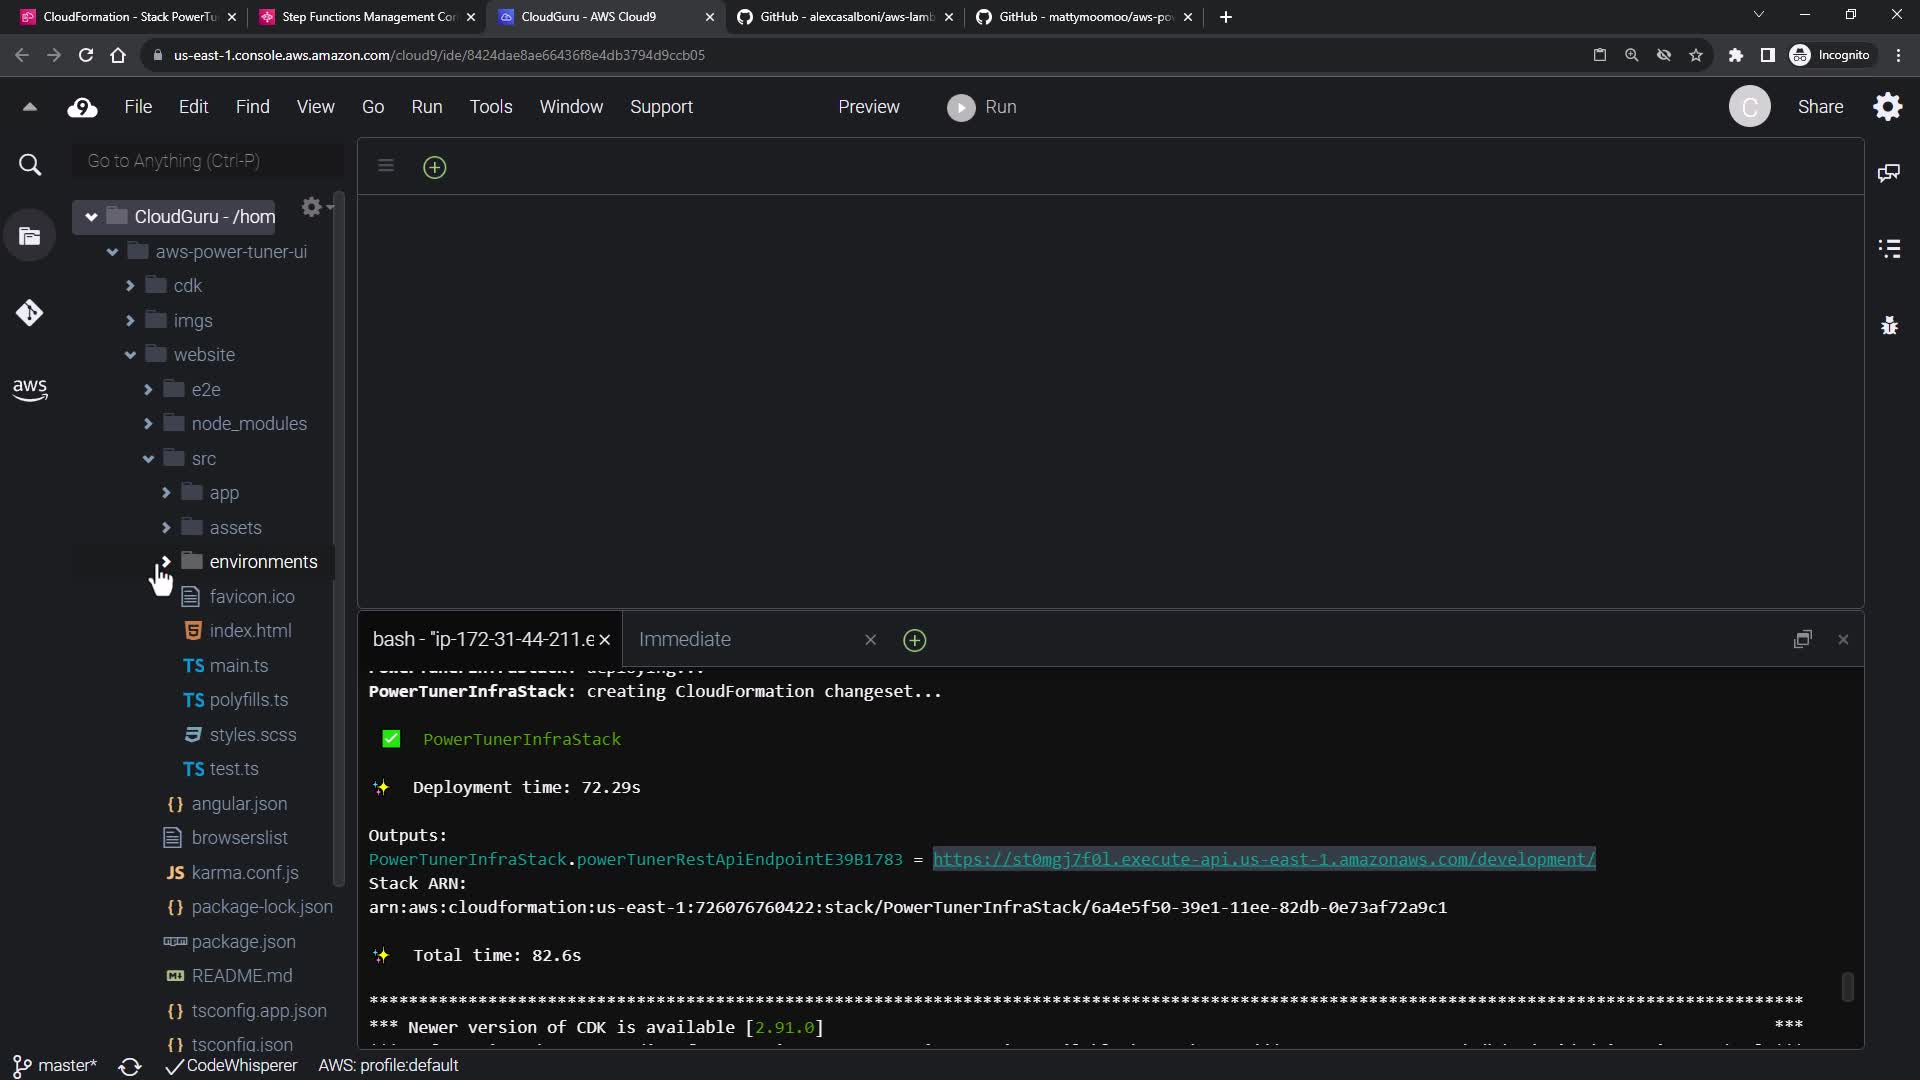The width and height of the screenshot is (1920, 1080).
Task: Open the AWS Toolkit sidebar icon
Action: [29, 389]
